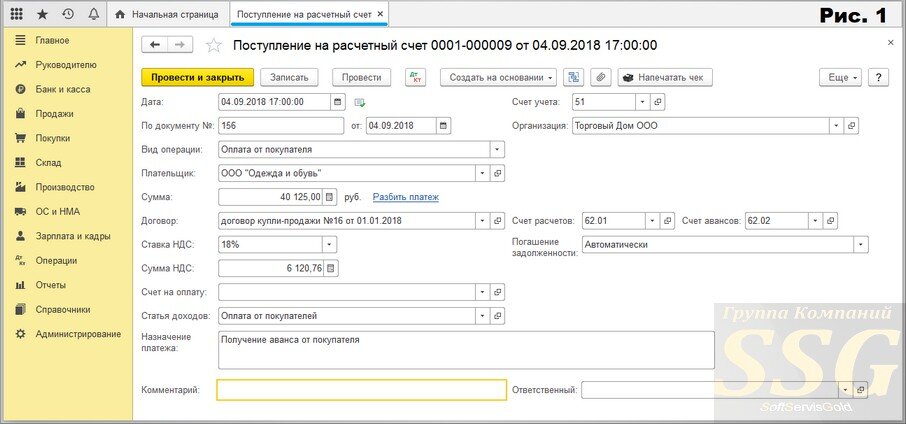
Task: Expand Организация dropdown
Action: [x=837, y=125]
